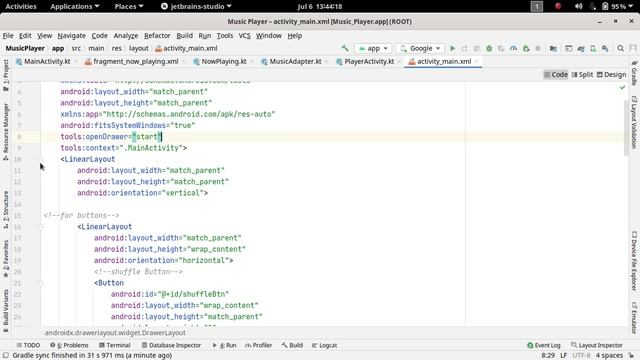Screen dimensions: 640x360
Task: Open the layout window icon in toolbar
Action: click(569, 48)
